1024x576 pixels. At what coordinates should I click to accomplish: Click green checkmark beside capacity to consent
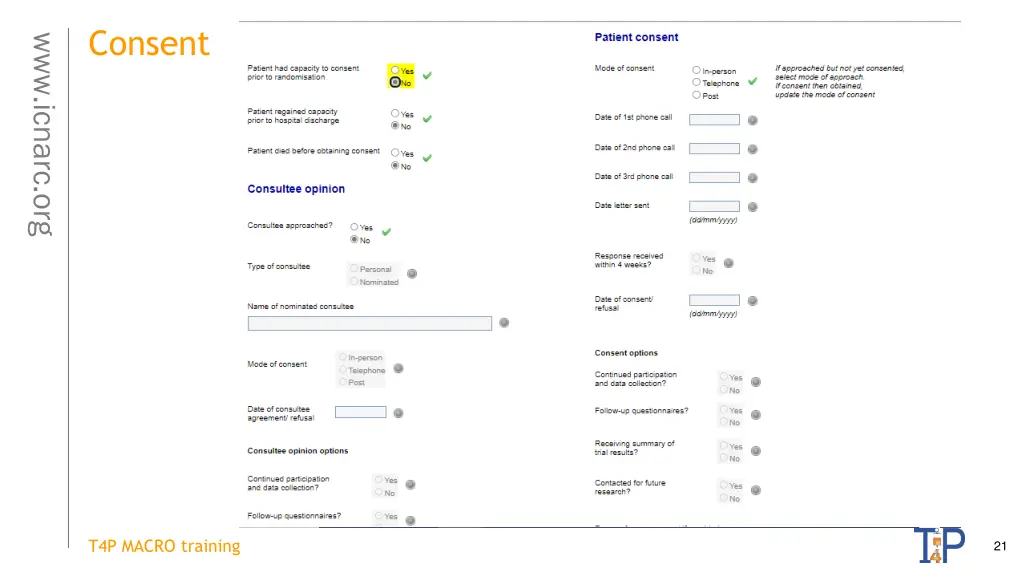[x=427, y=76]
